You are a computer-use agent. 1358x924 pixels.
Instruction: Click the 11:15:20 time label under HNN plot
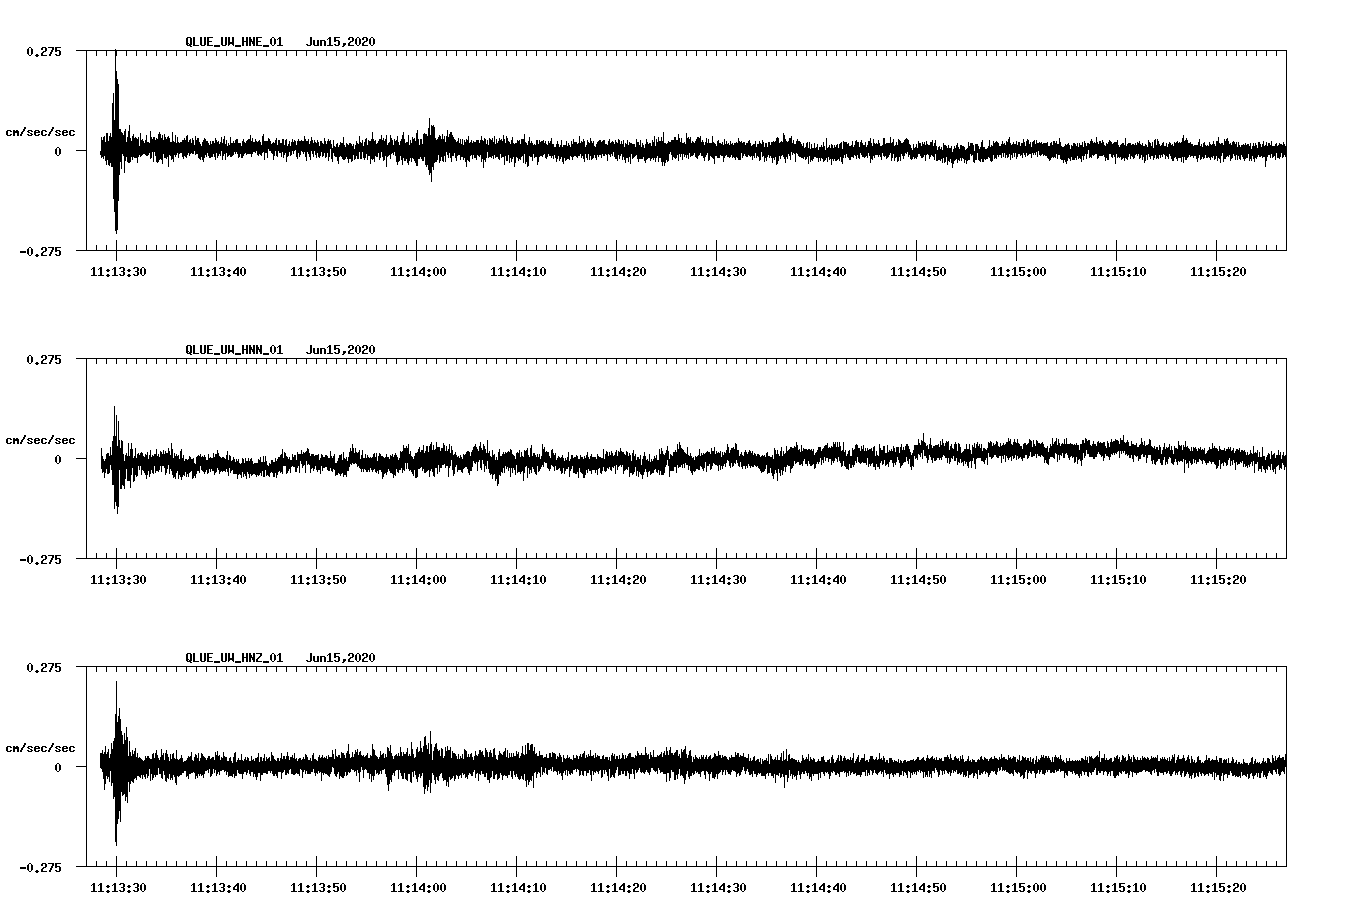(x=1218, y=580)
